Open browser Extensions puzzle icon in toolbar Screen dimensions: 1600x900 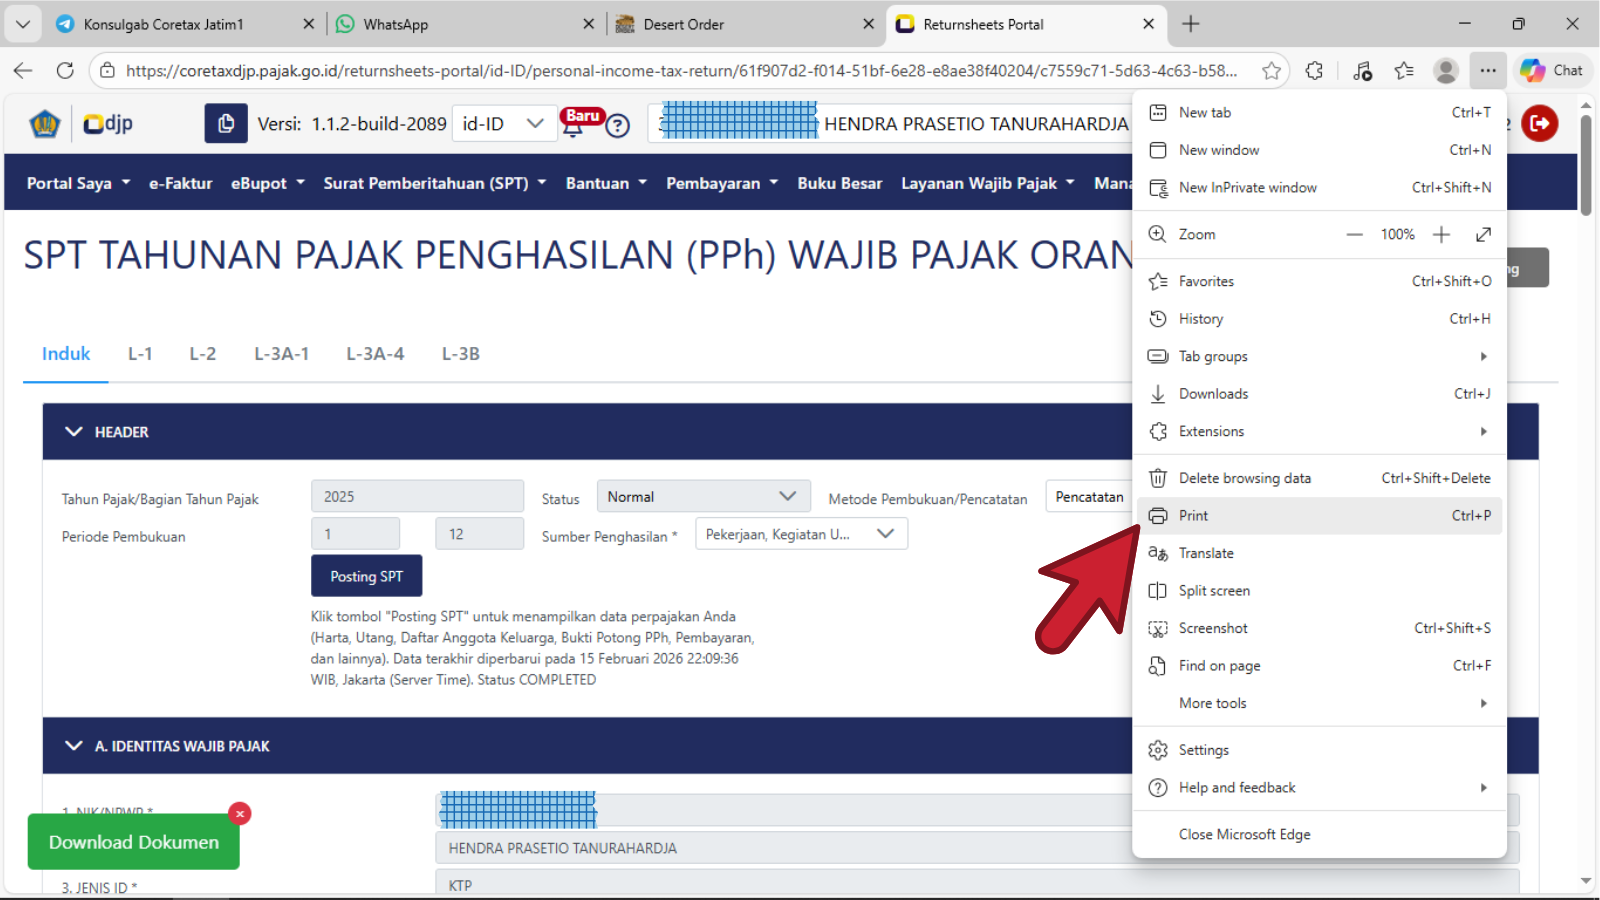point(1314,71)
